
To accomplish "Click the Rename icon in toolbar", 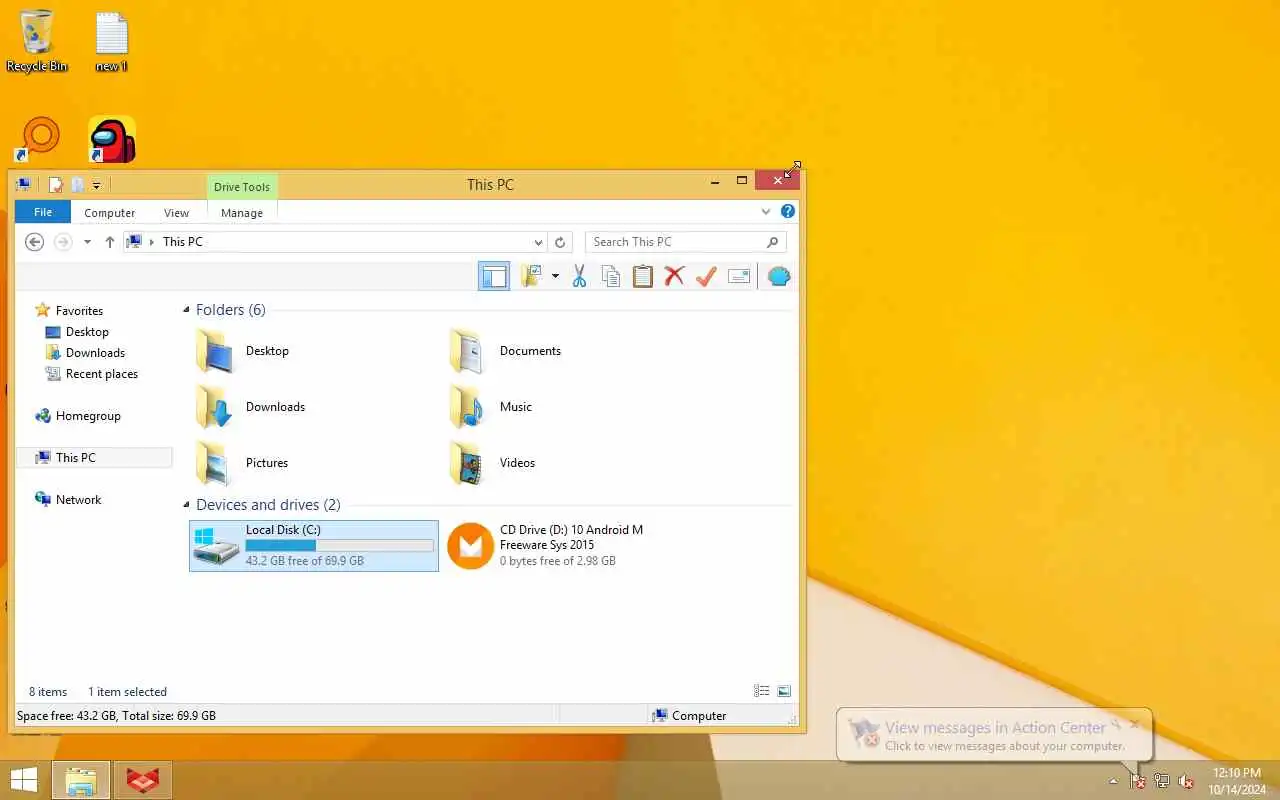I will [x=739, y=277].
